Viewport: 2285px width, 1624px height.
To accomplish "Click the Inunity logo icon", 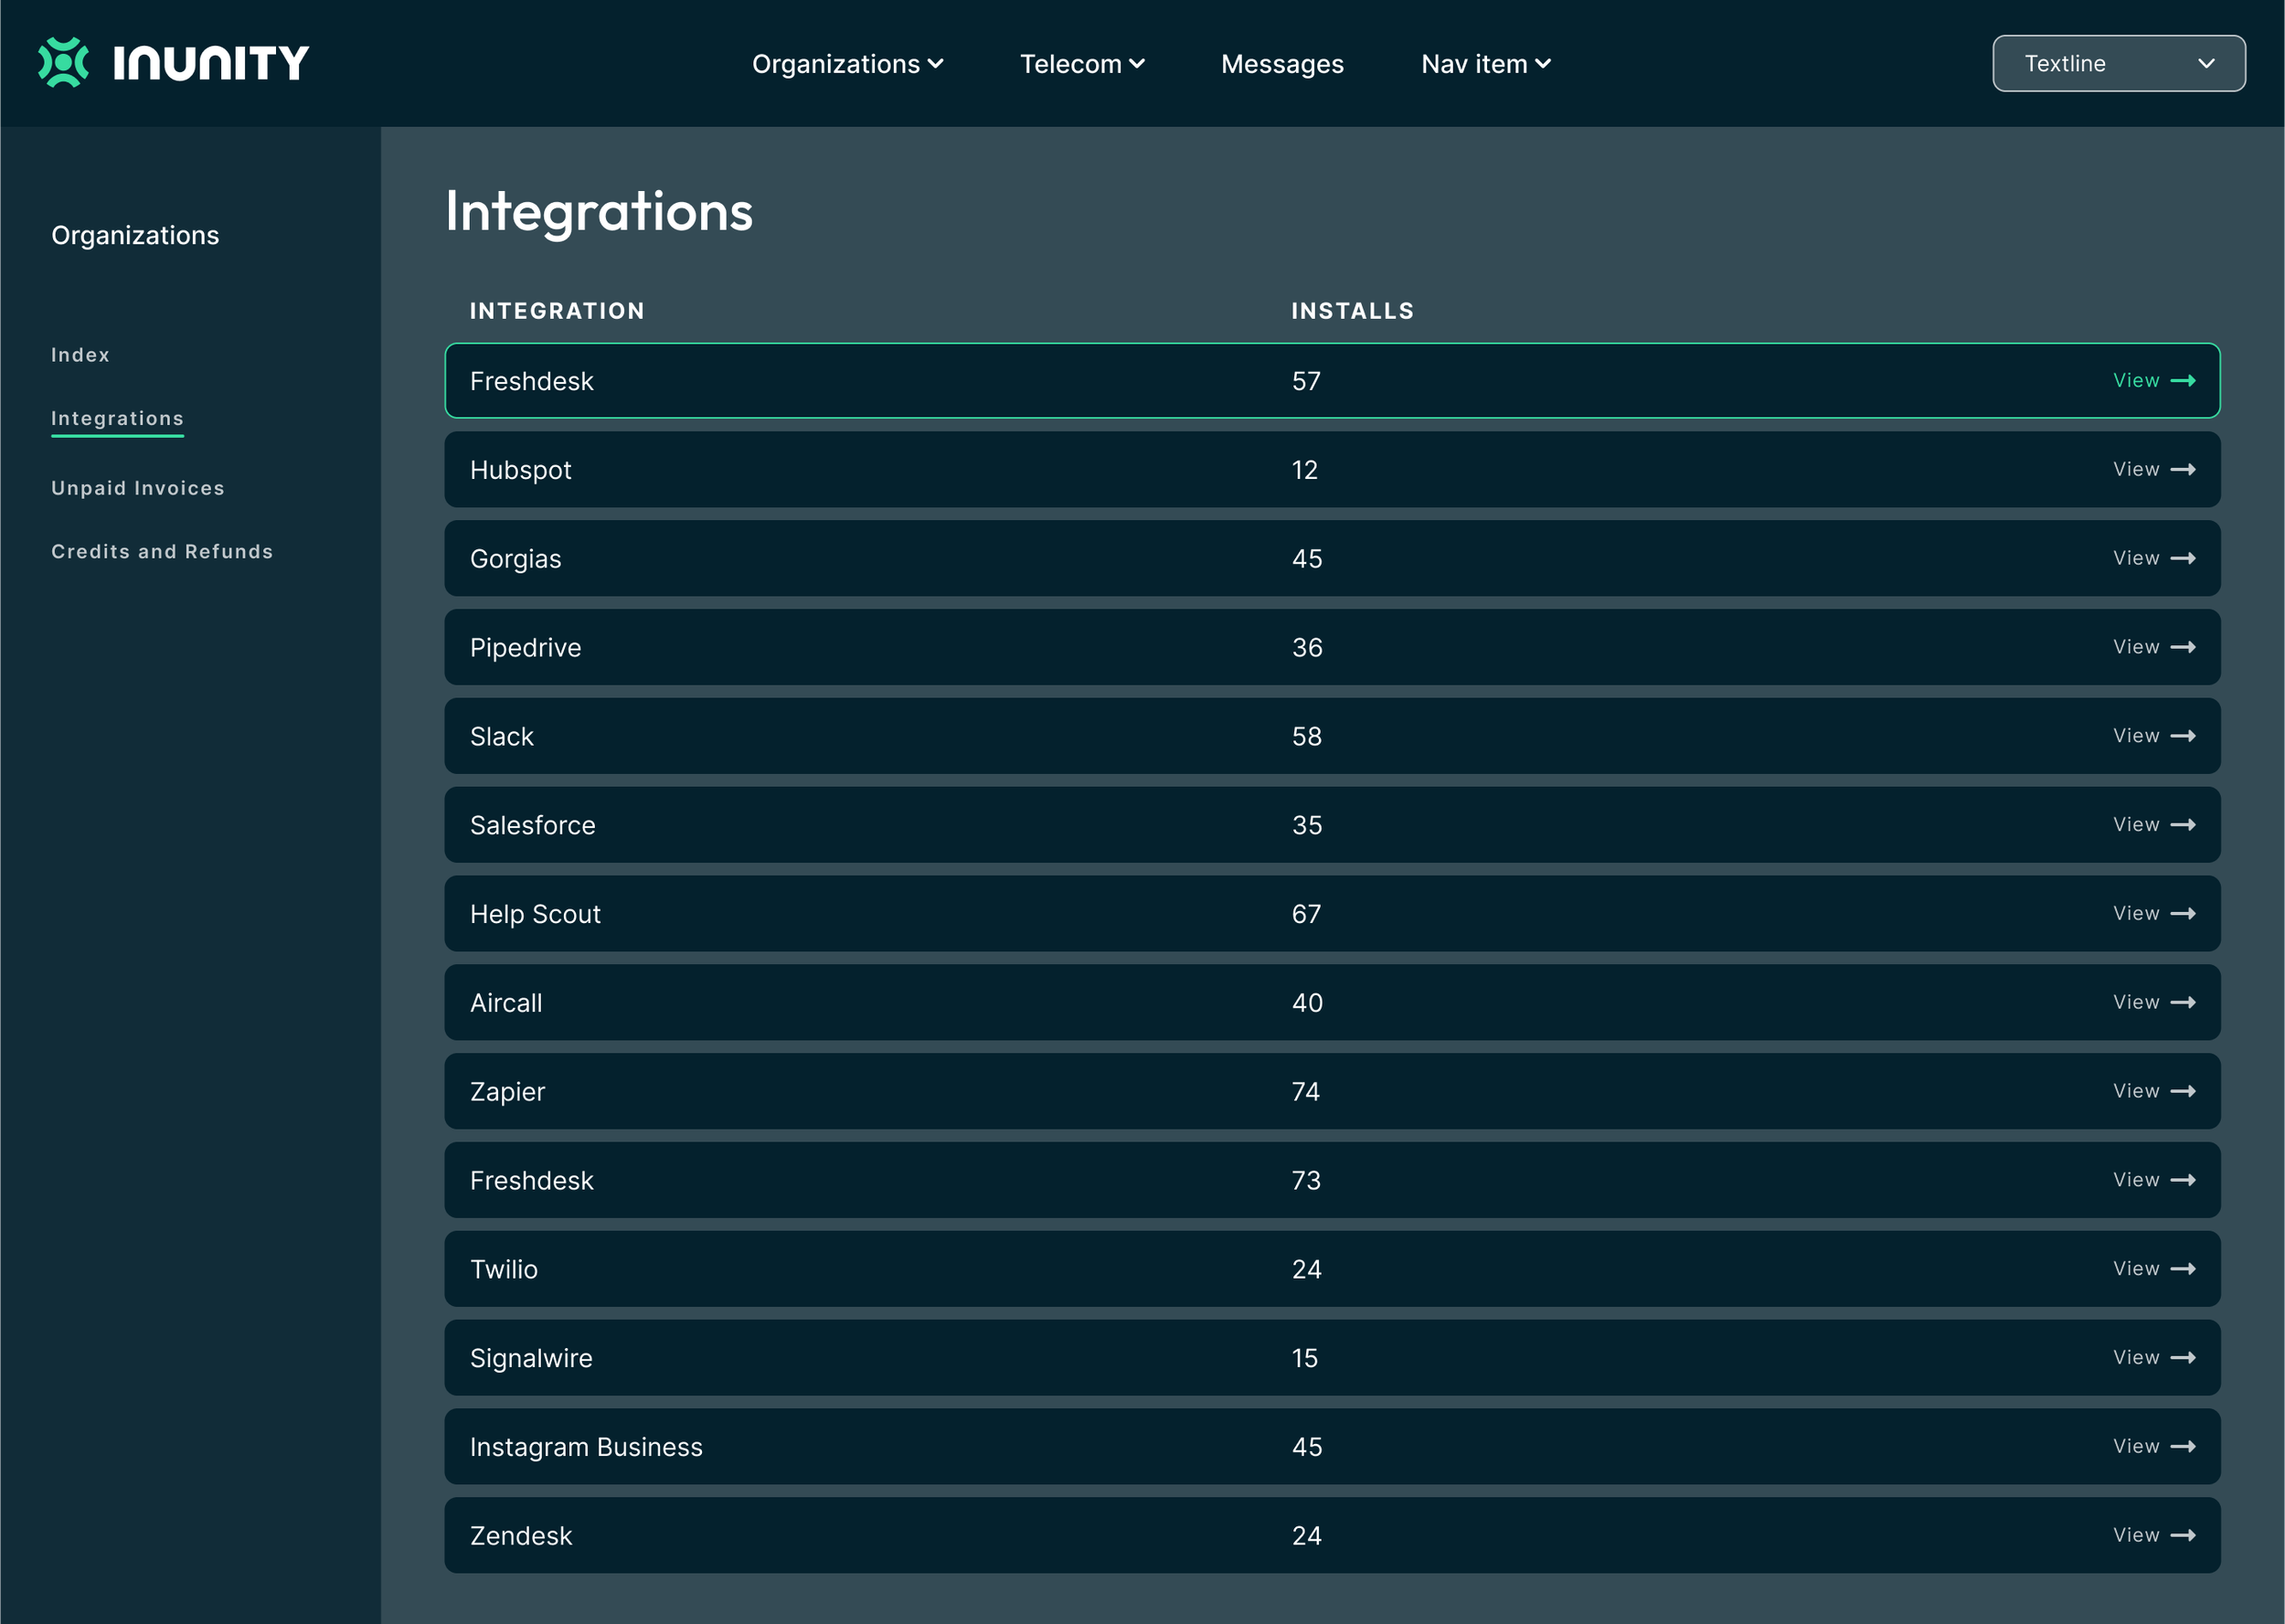I will pos(63,63).
